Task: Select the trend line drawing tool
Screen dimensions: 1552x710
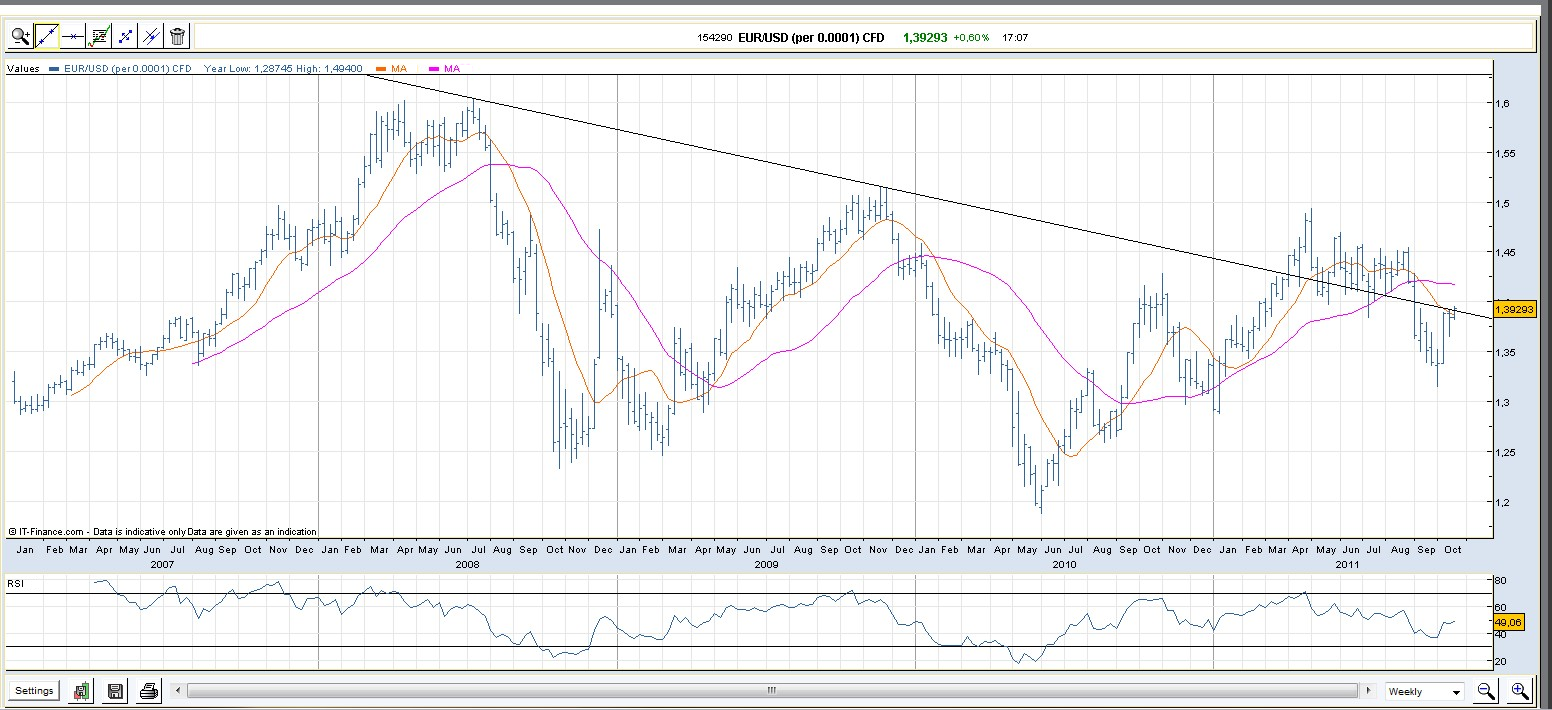Action: coord(47,37)
